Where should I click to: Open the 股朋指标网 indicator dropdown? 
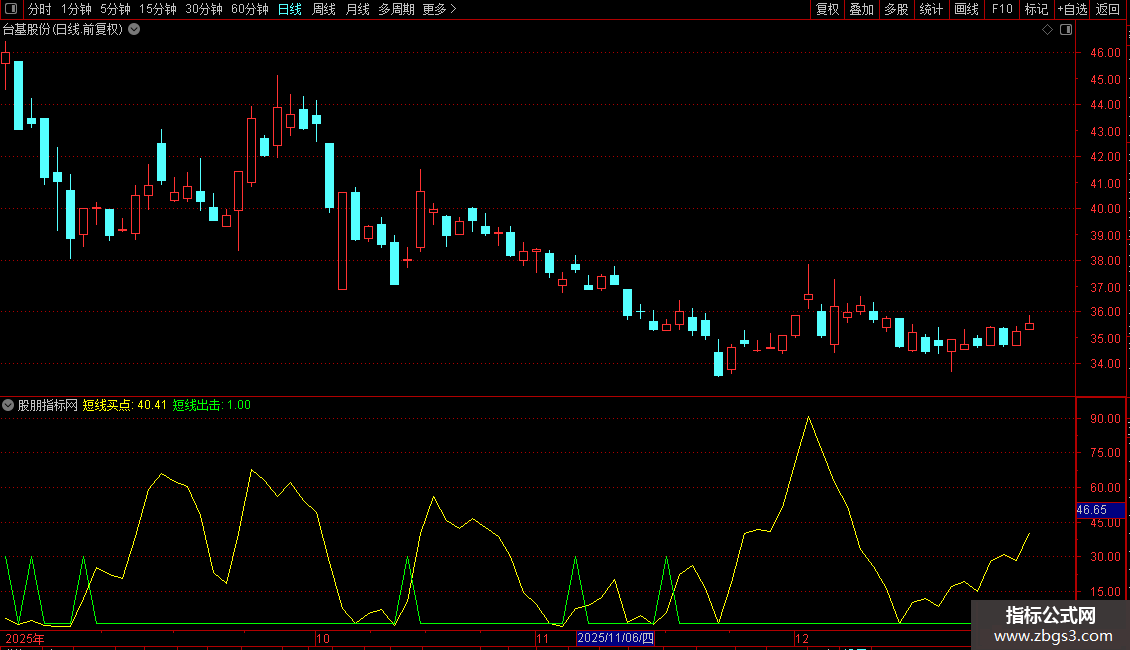[x=8, y=405]
